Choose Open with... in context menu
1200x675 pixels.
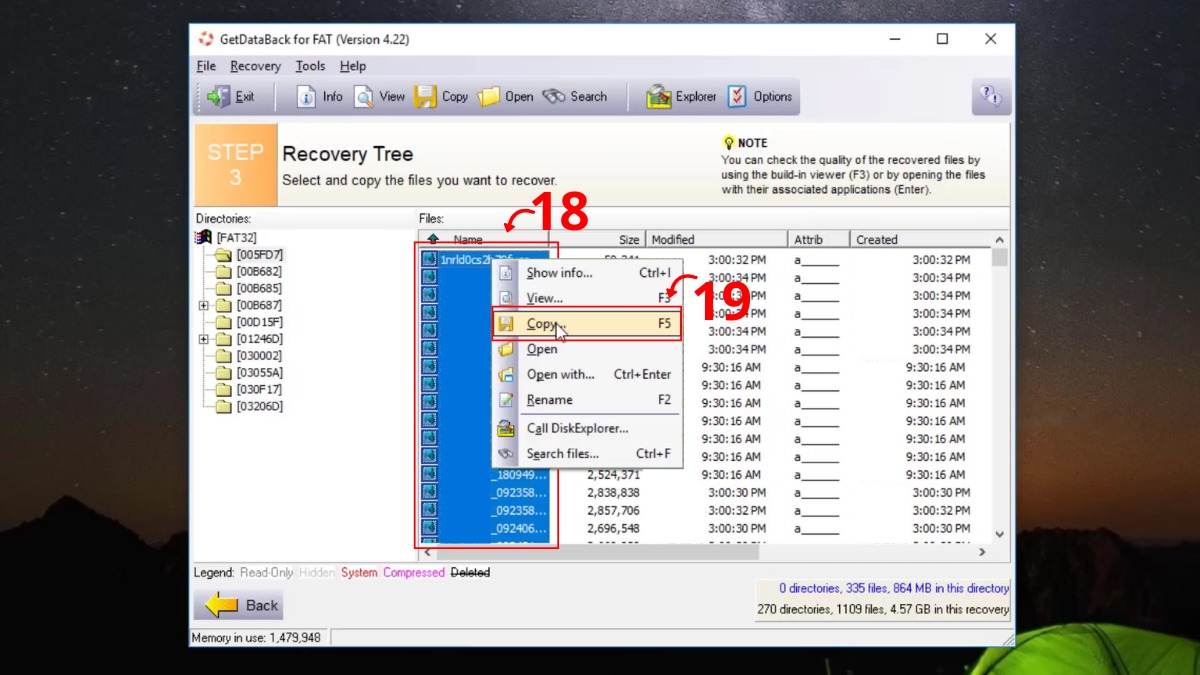pyautogui.click(x=587, y=375)
